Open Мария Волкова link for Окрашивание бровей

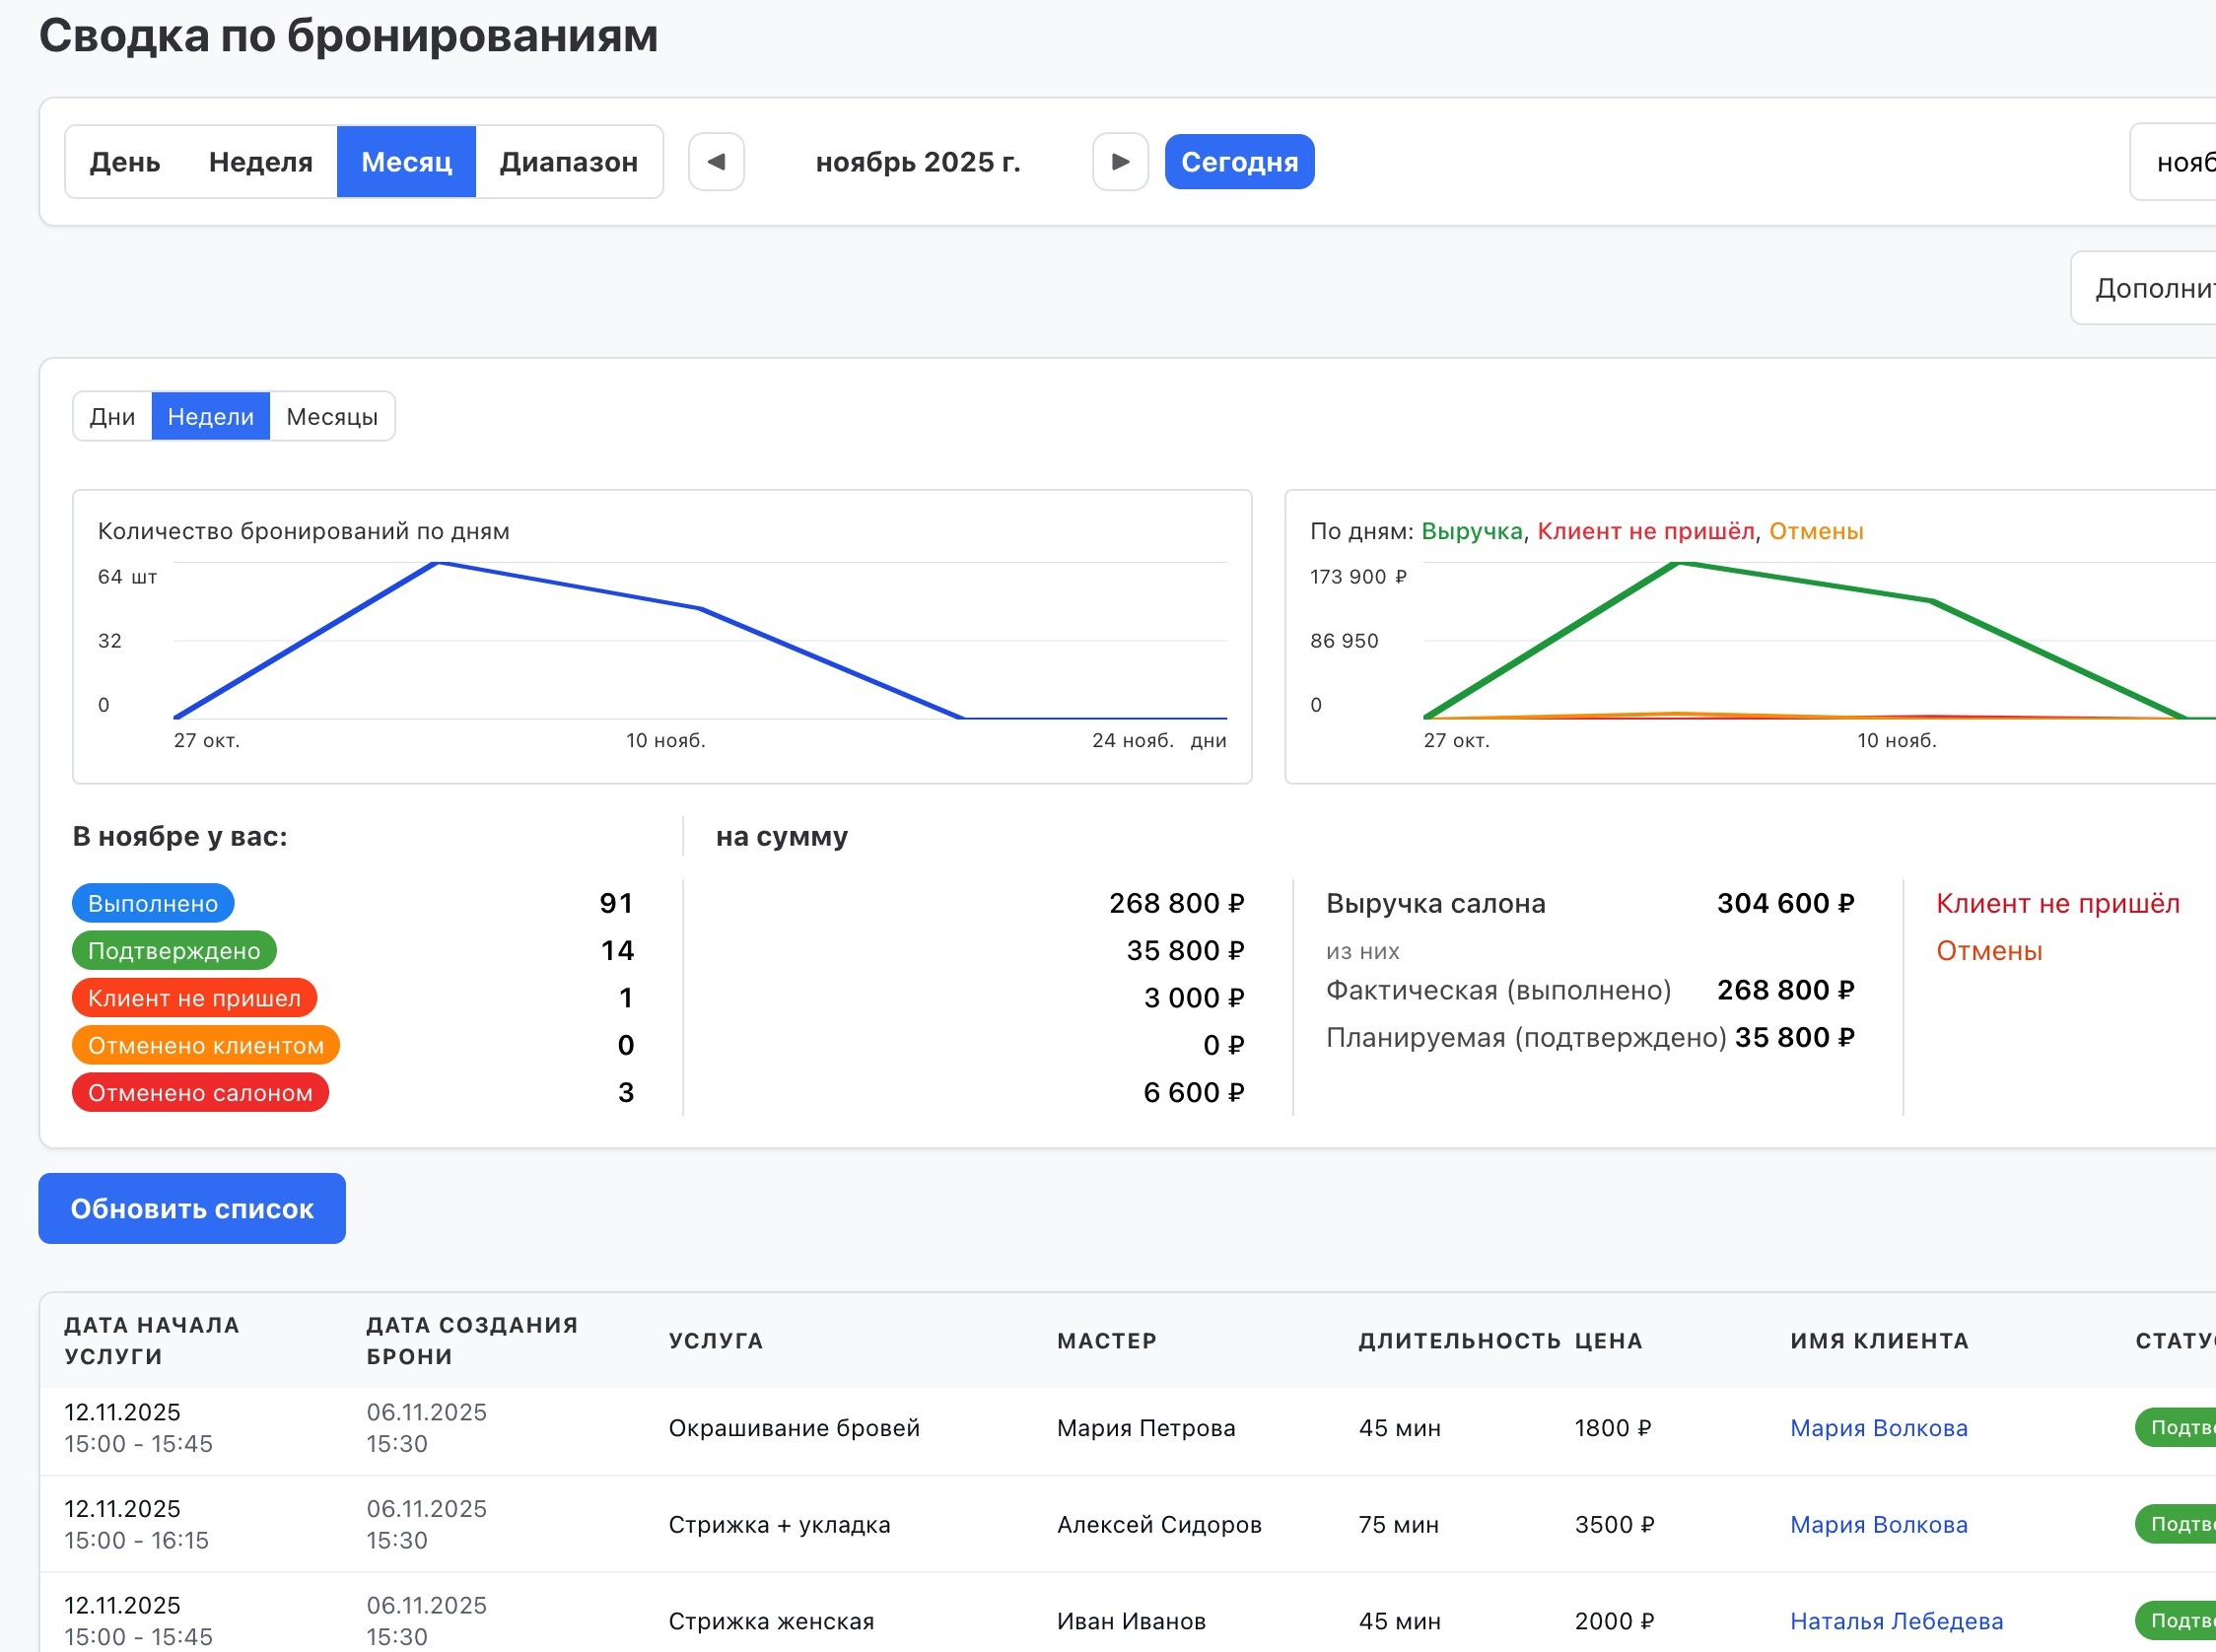(x=1878, y=1428)
